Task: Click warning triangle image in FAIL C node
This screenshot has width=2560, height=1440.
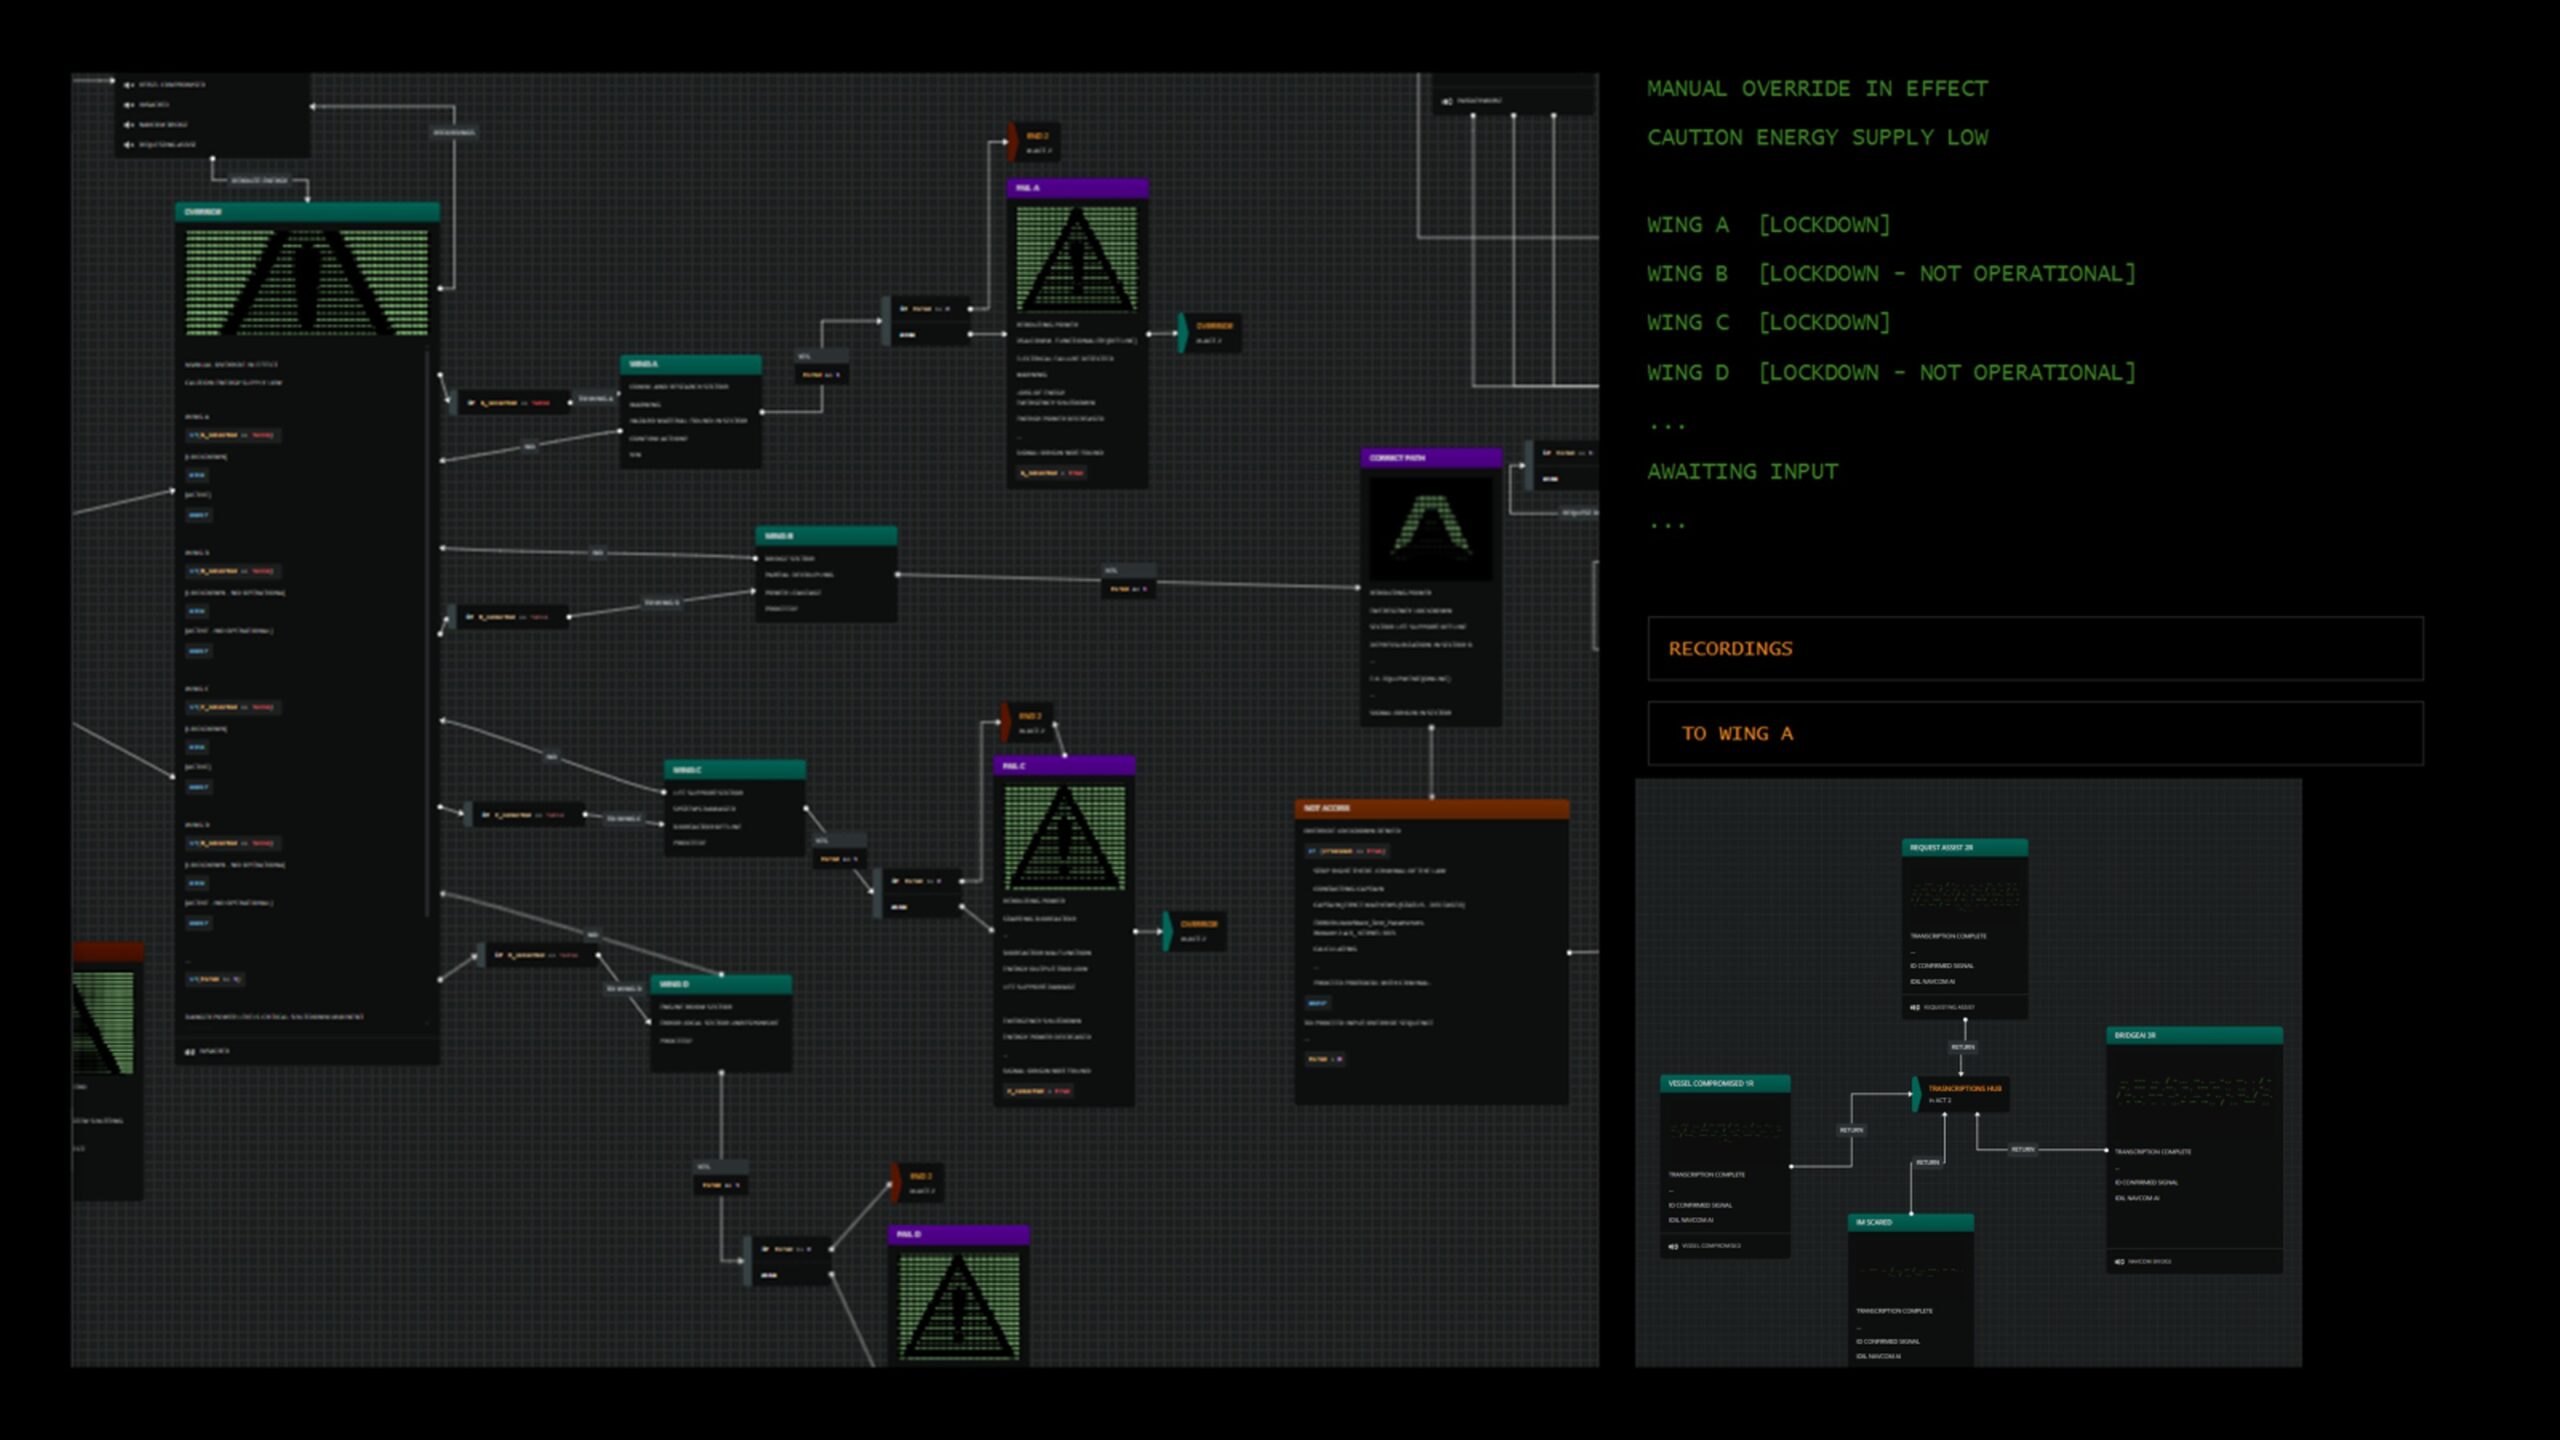Action: 1064,837
